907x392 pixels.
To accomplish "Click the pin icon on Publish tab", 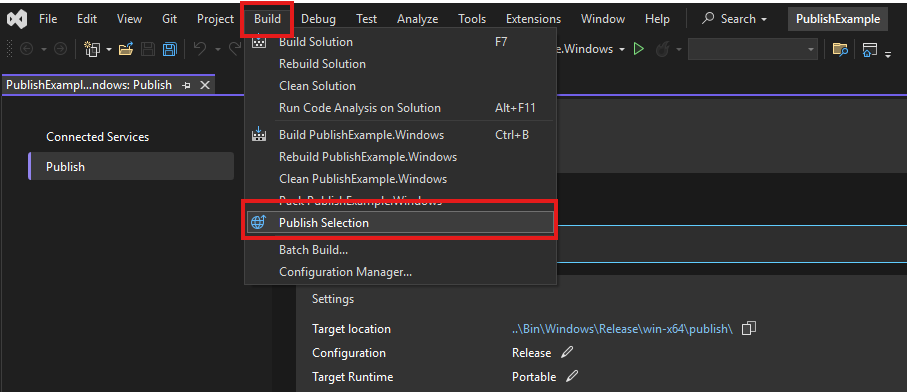I will pyautogui.click(x=186, y=85).
